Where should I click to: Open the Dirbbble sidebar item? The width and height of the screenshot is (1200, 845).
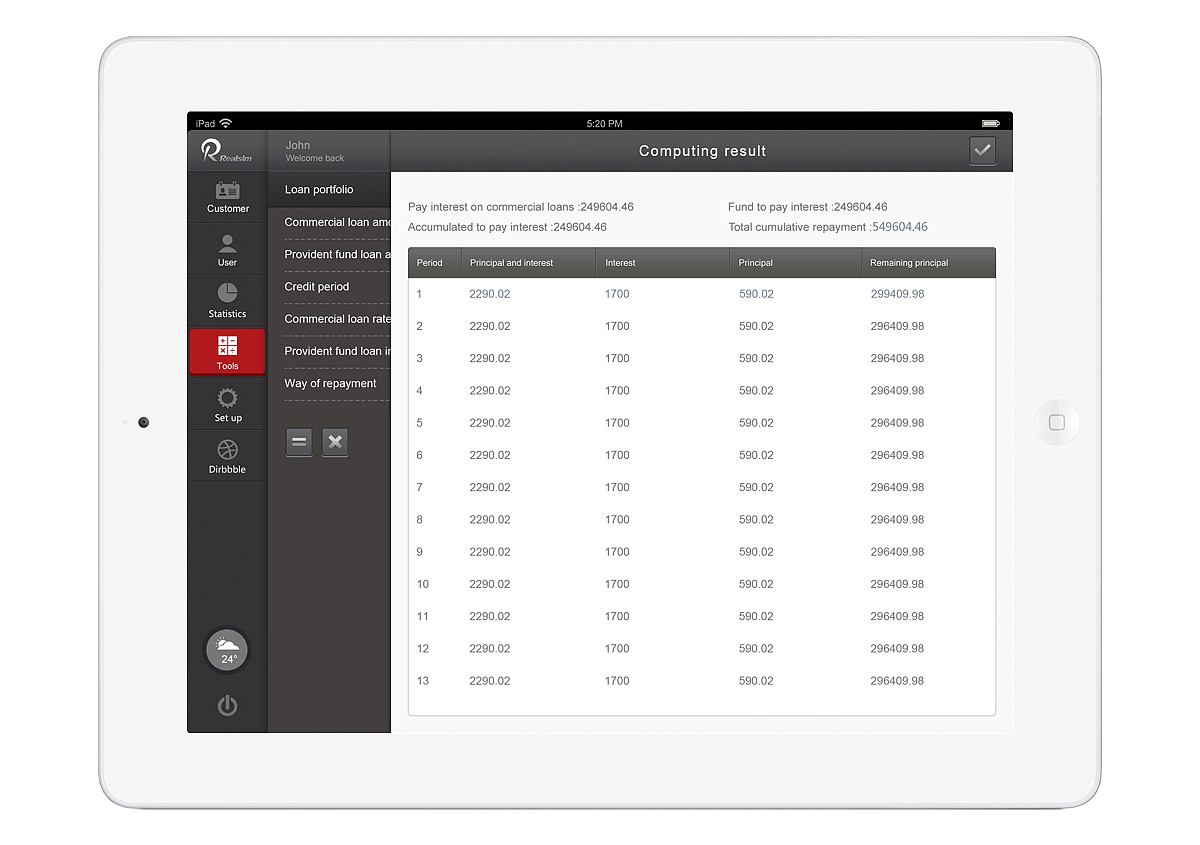227,456
